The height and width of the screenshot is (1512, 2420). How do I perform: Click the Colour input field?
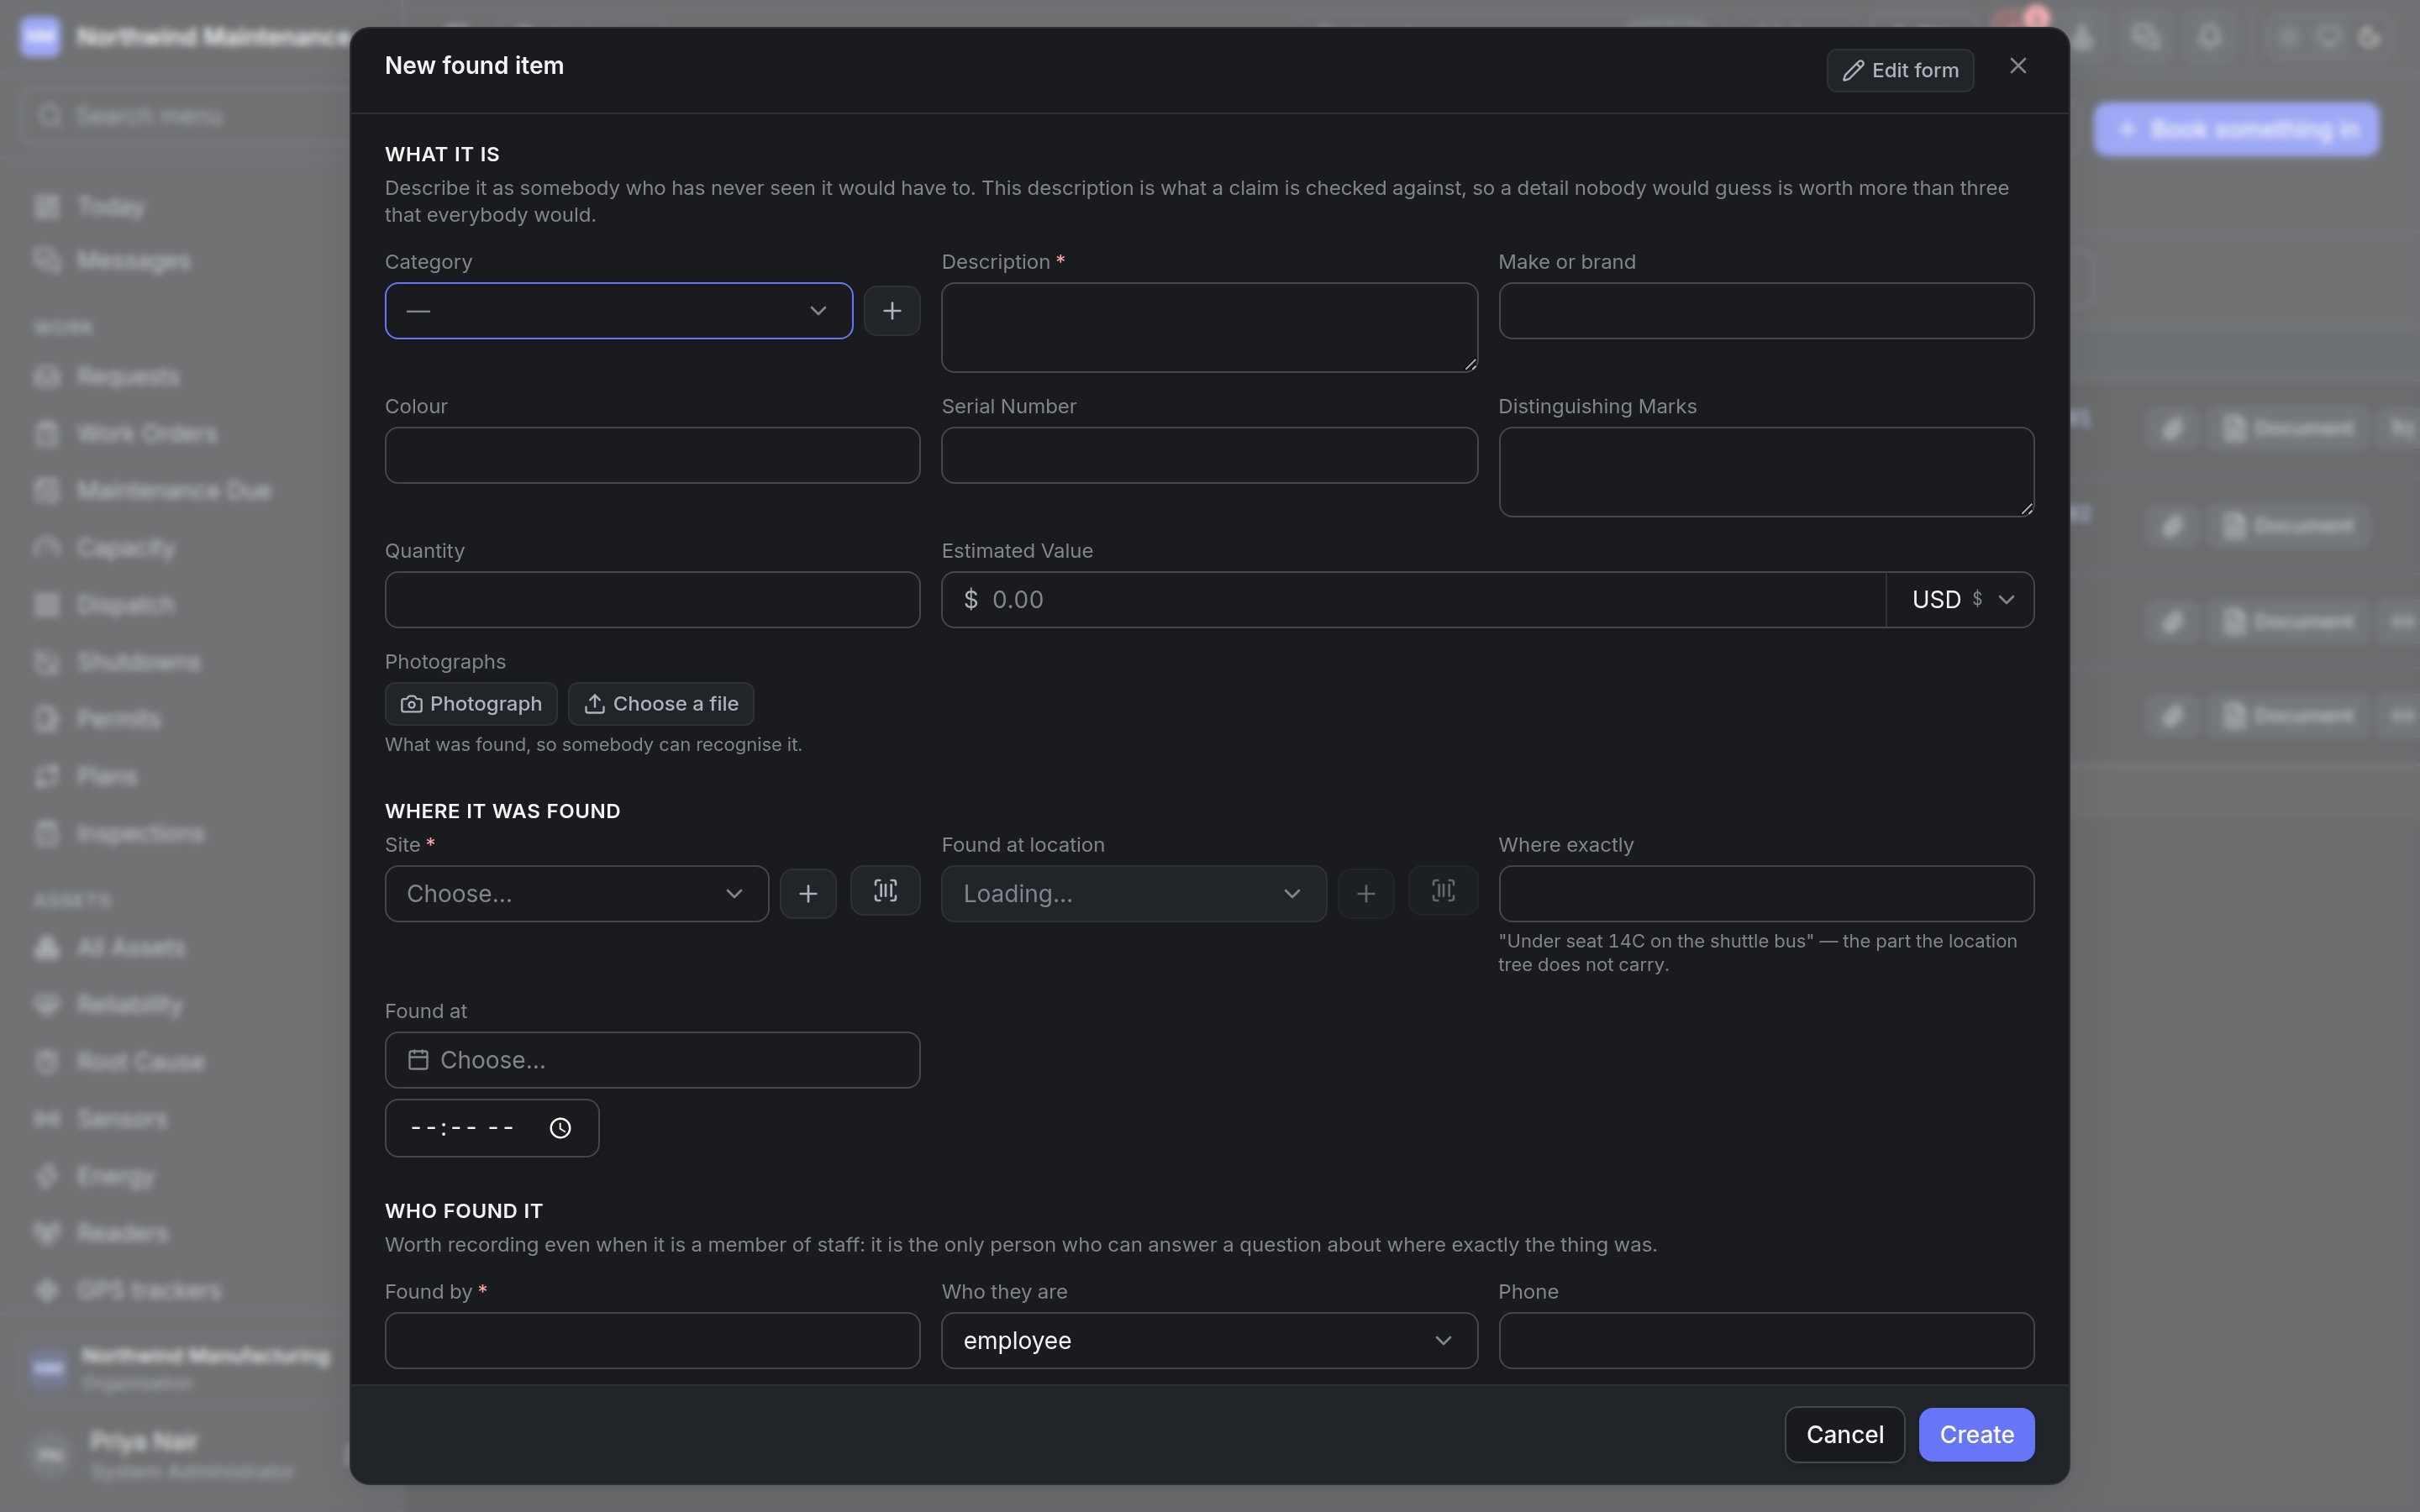[x=652, y=455]
